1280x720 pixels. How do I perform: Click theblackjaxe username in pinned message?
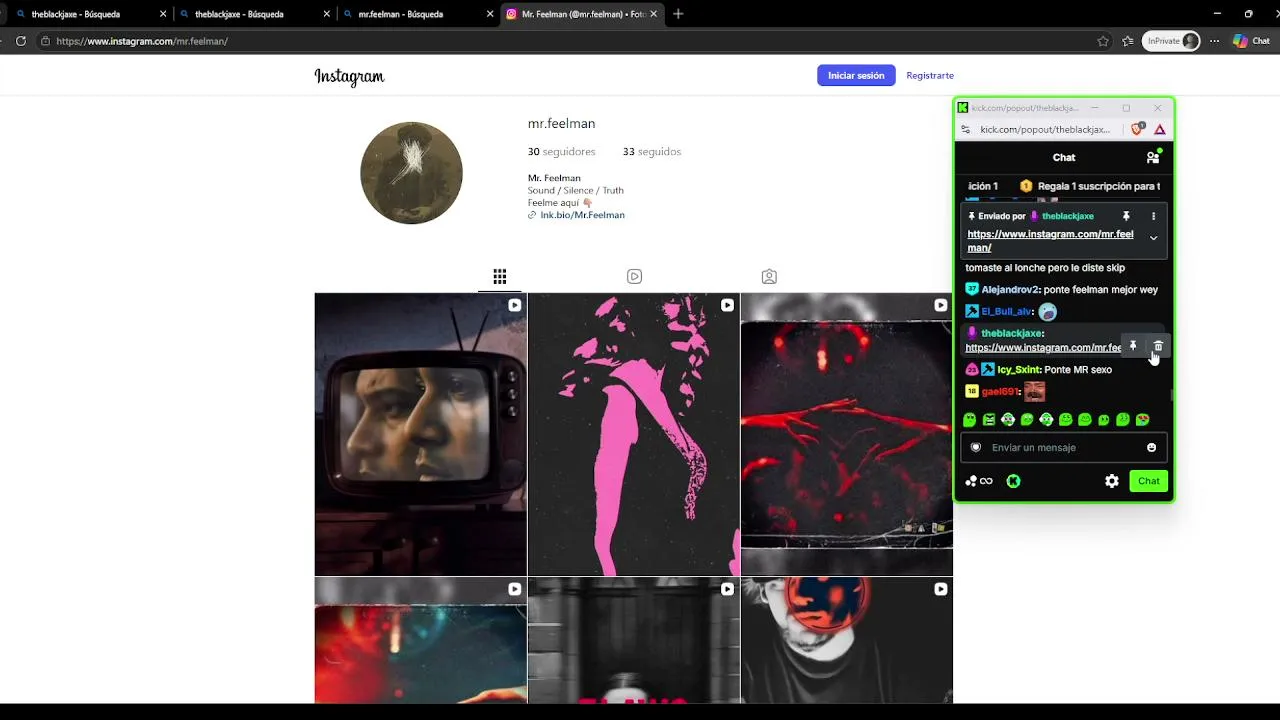[1068, 216]
